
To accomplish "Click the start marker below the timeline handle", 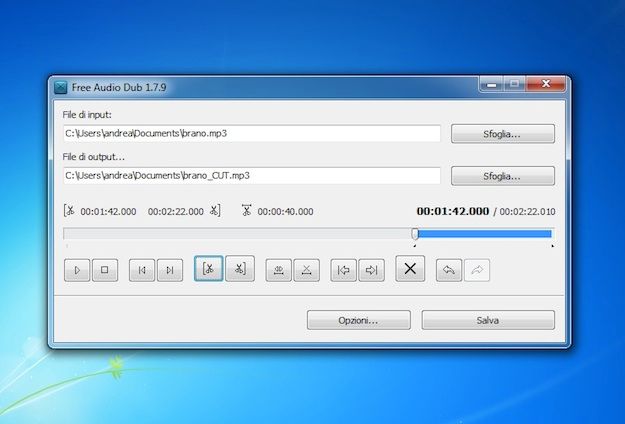I will [x=415, y=246].
